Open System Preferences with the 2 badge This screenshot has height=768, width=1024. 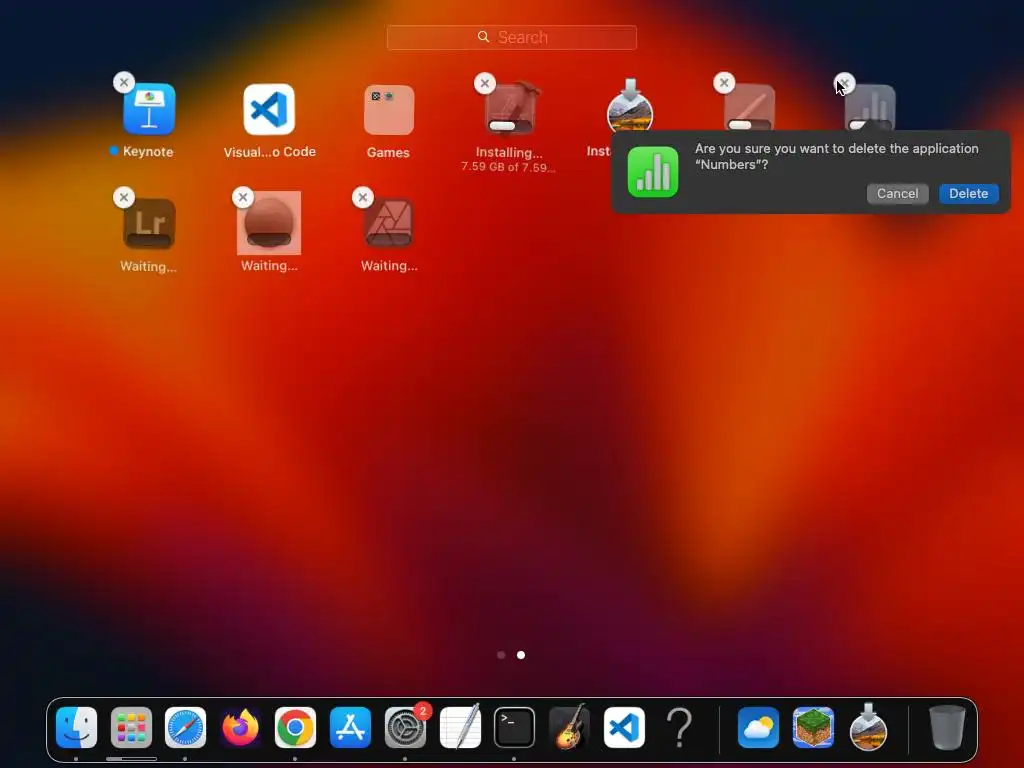[406, 727]
